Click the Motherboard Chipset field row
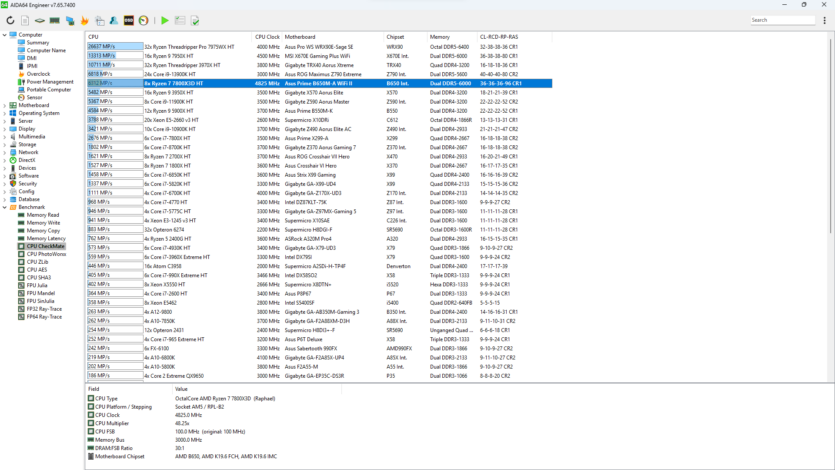Viewport: 835px width, 470px height. click(213, 457)
